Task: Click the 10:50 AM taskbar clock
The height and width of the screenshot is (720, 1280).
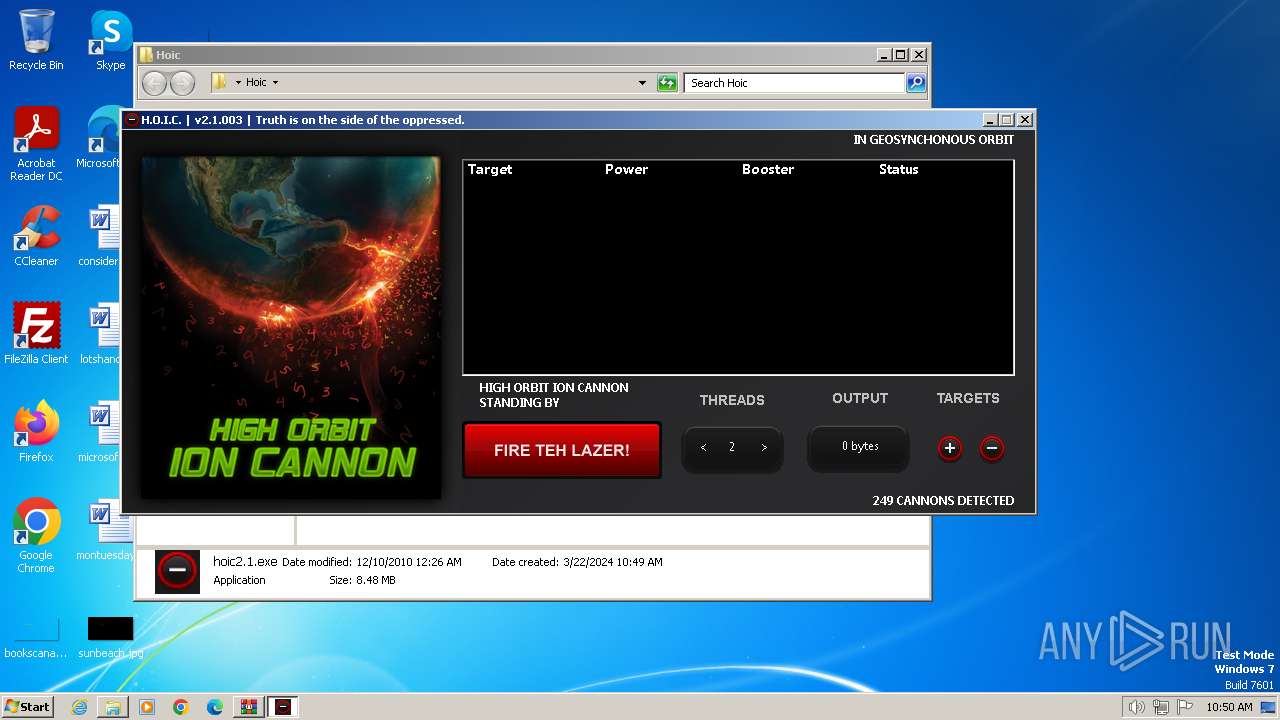Action: [1229, 707]
